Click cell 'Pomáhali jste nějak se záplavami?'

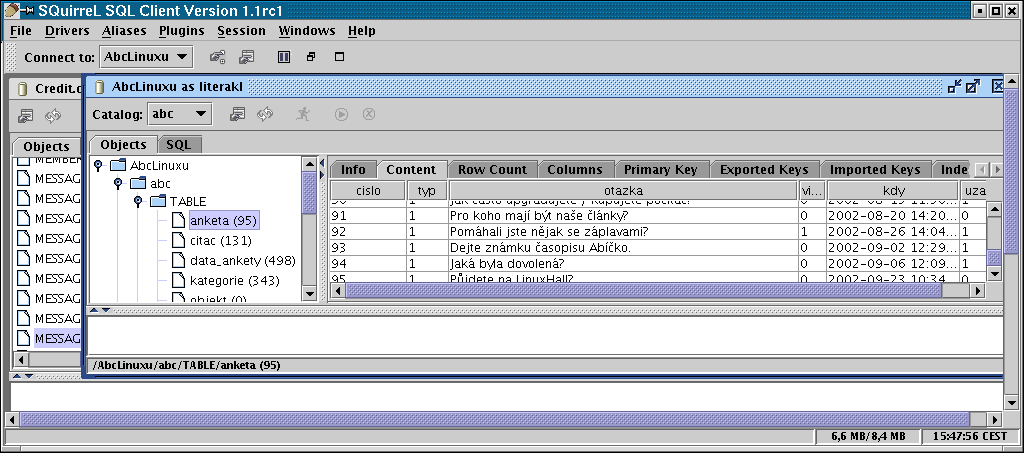623,232
